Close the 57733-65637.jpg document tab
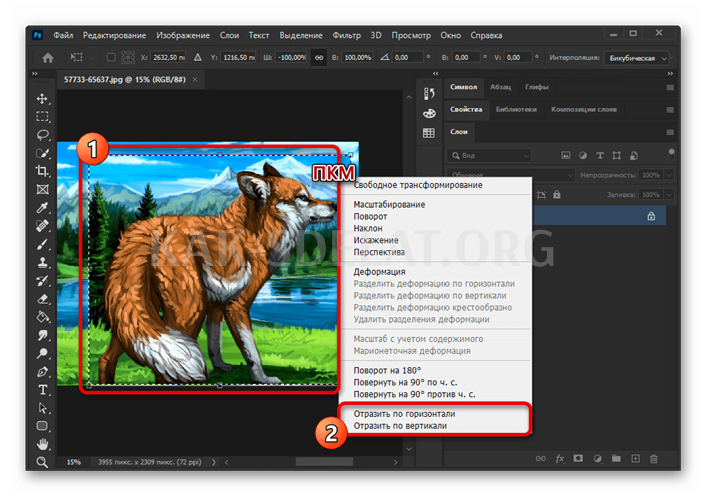706x496 pixels. point(195,80)
